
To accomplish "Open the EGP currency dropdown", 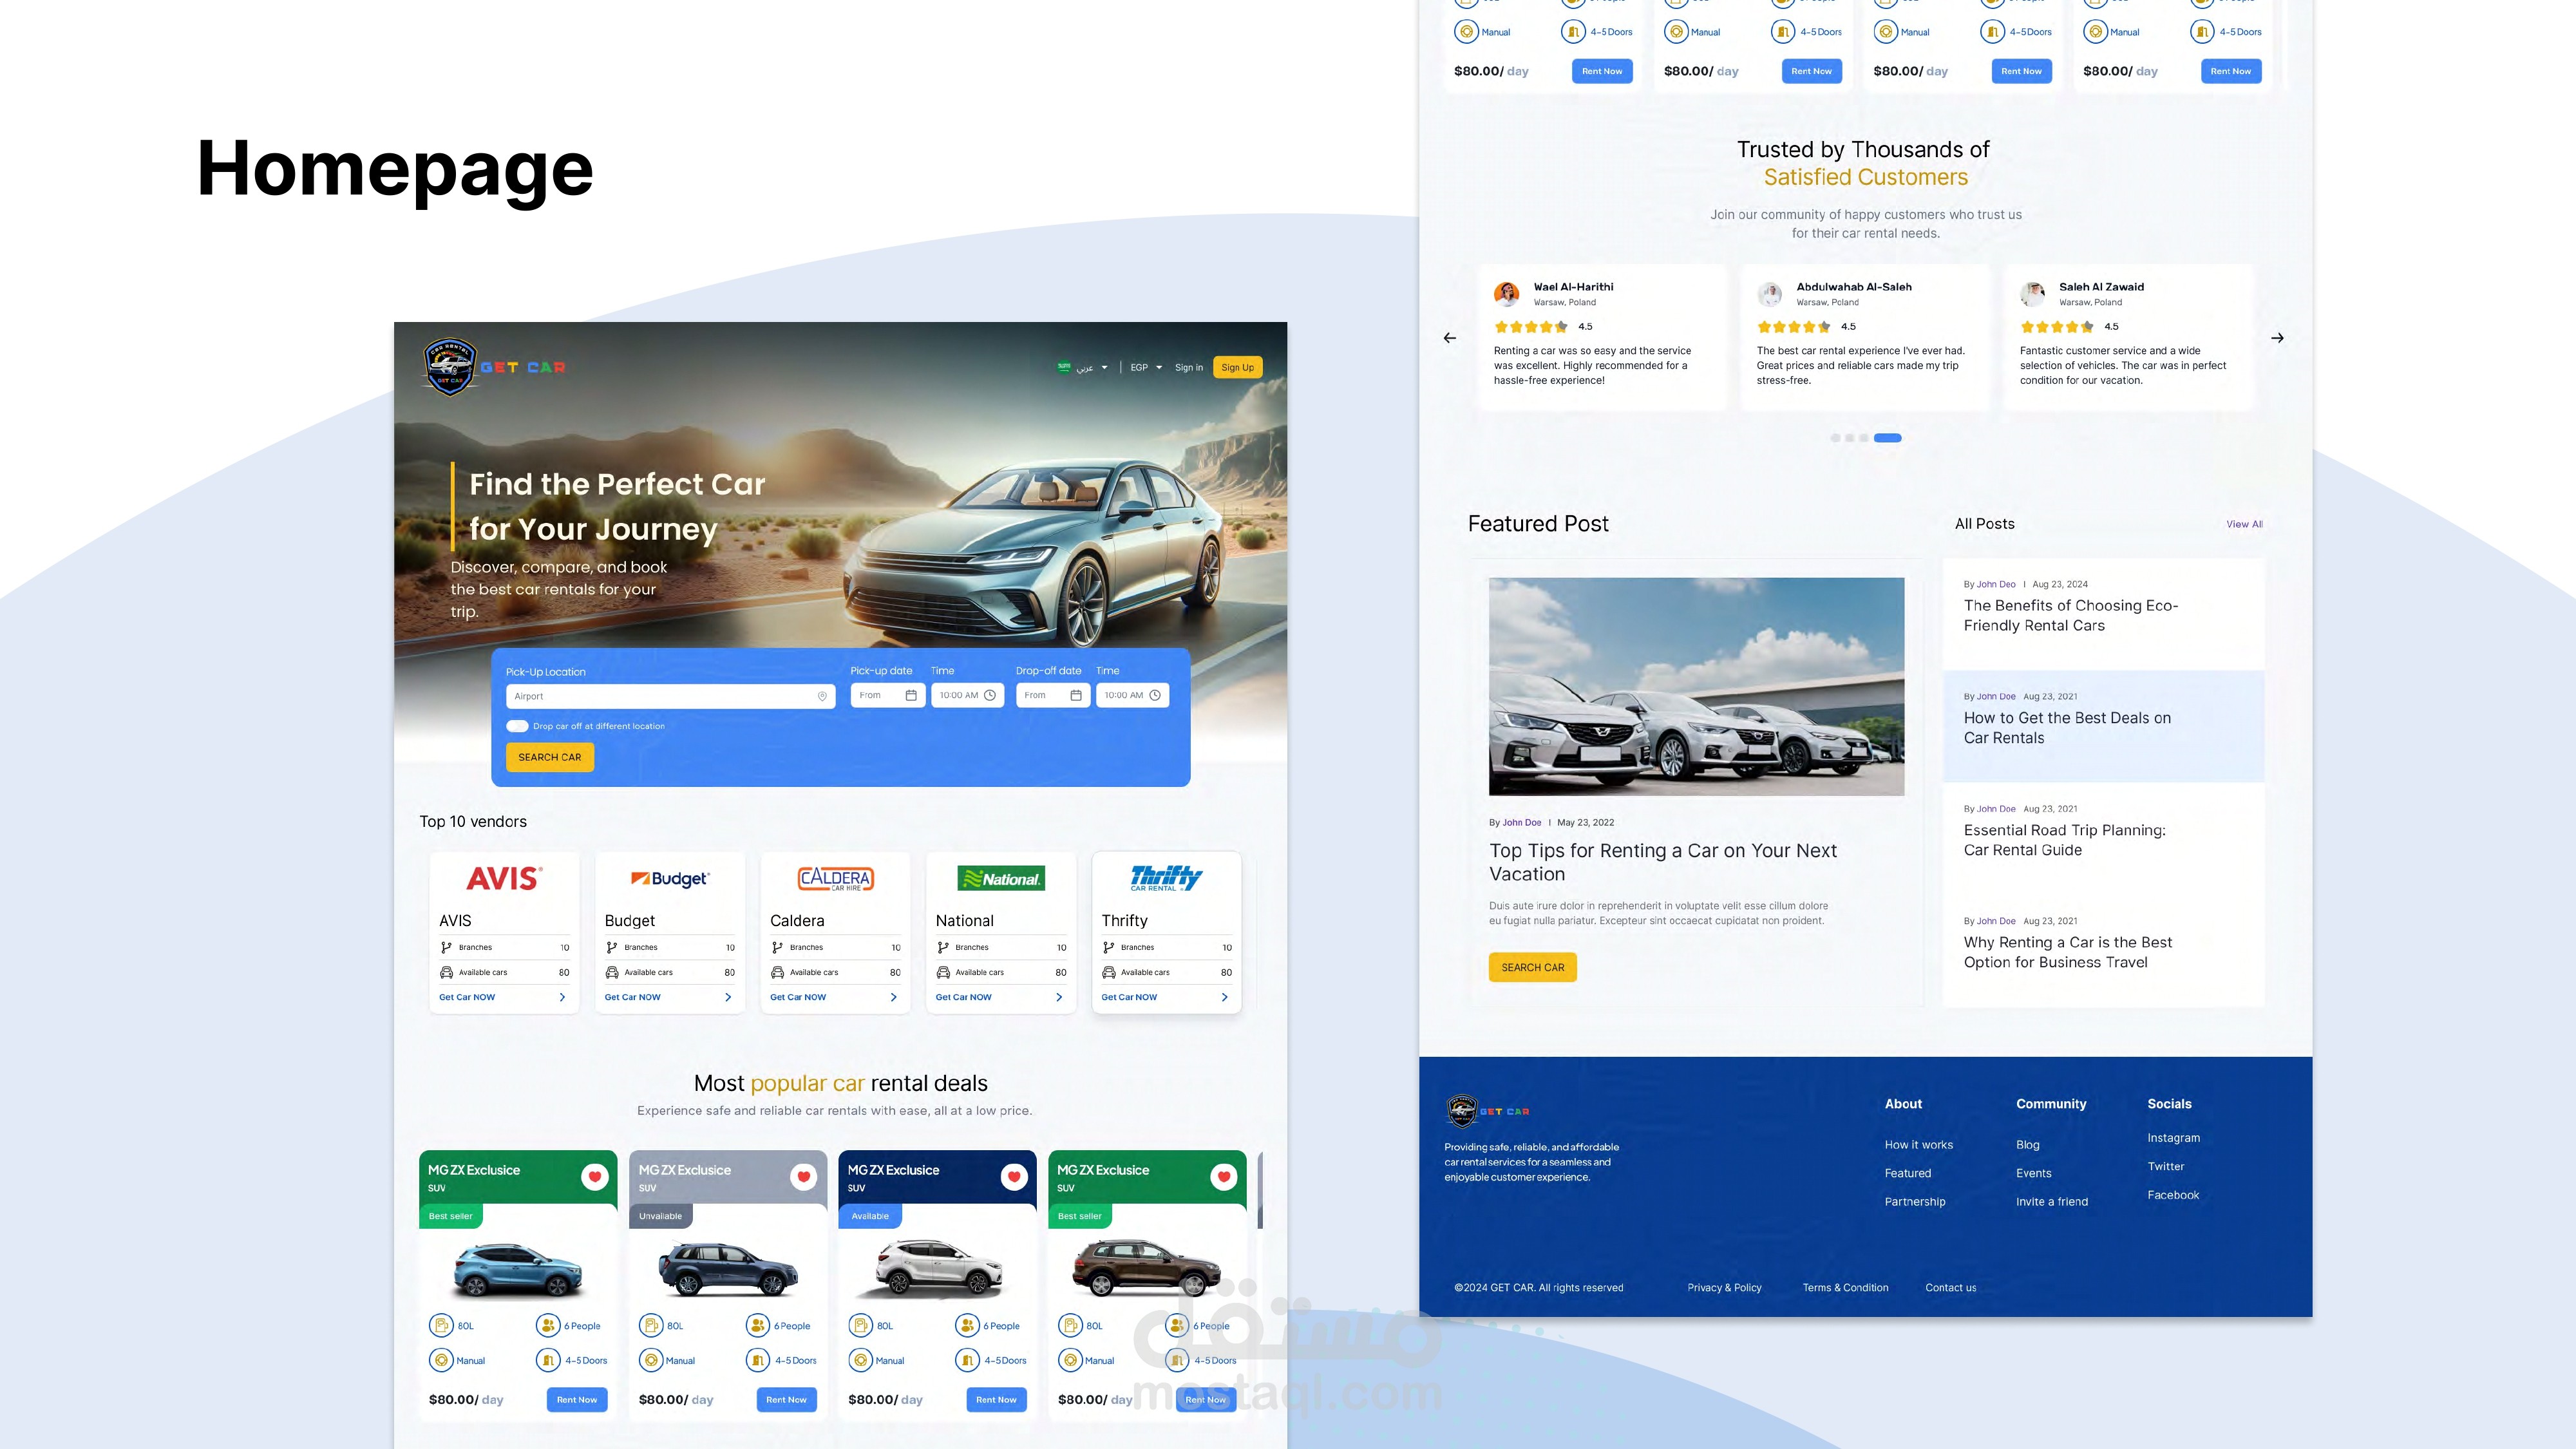I will click(x=1146, y=368).
